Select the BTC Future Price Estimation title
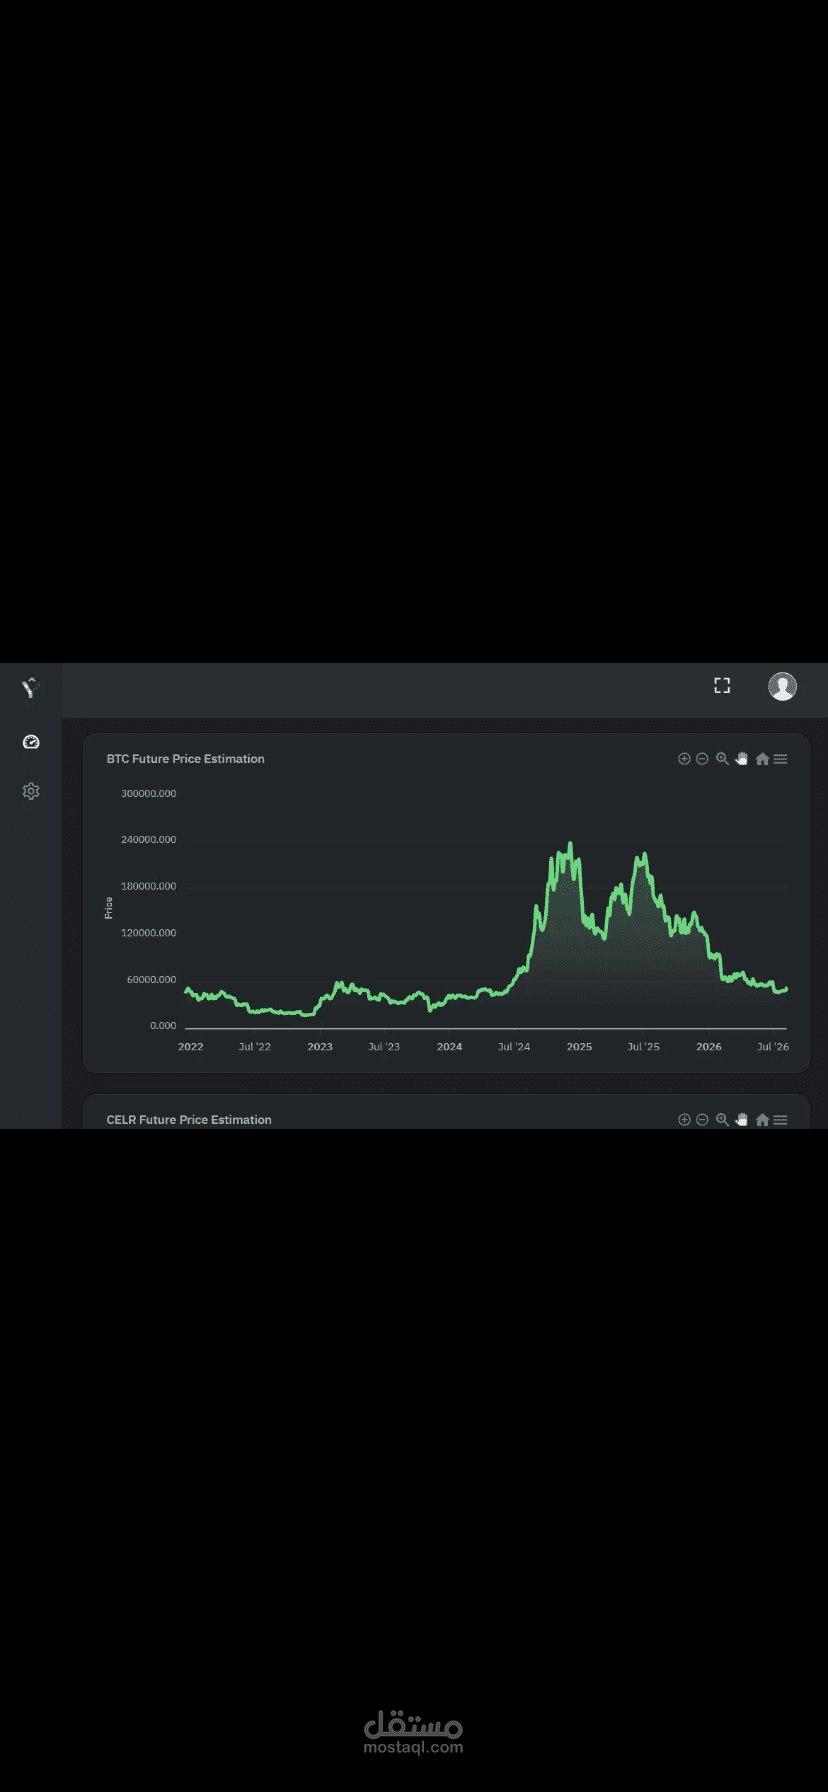 186,759
